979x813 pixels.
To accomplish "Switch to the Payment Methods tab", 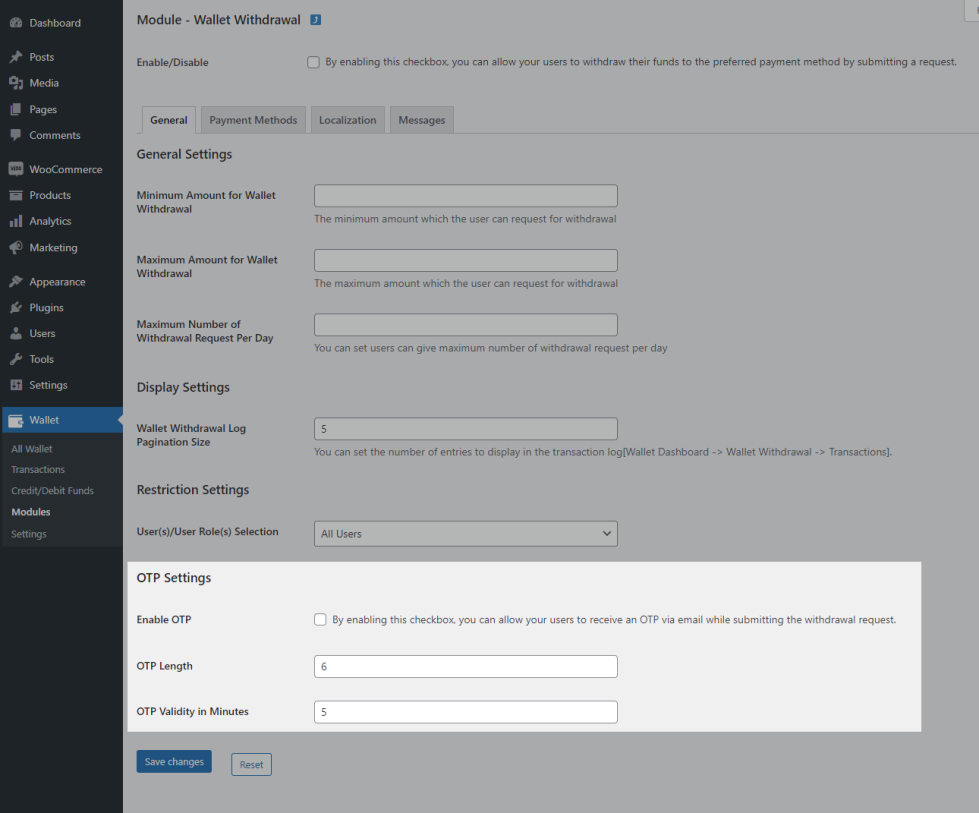I will coord(253,120).
